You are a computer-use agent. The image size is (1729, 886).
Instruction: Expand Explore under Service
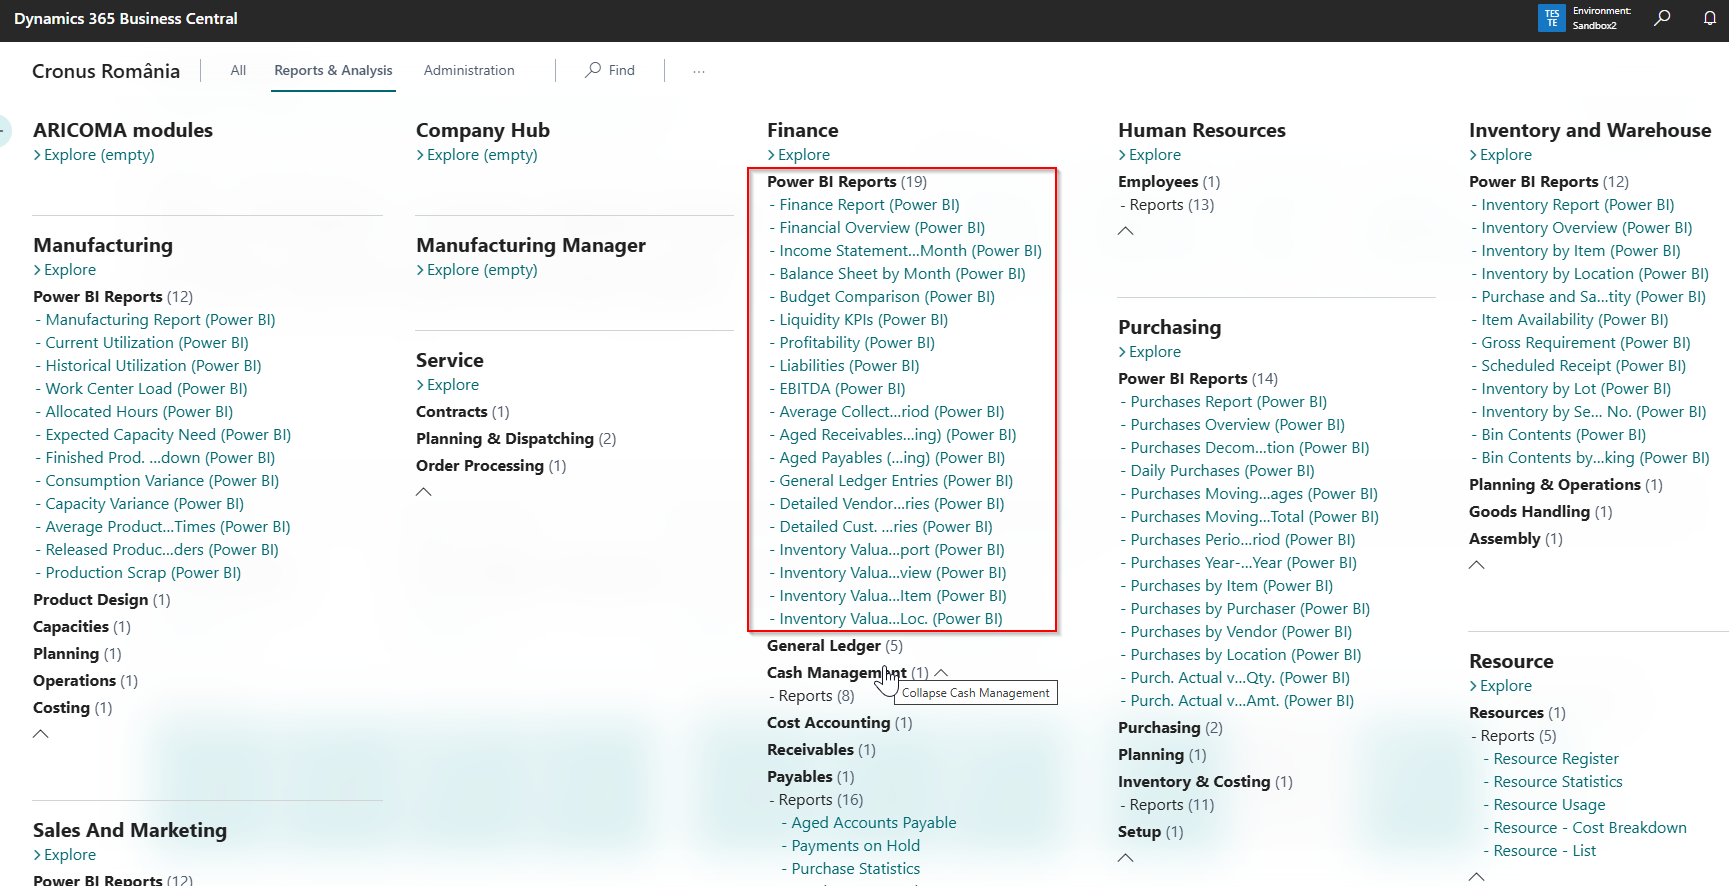447,385
